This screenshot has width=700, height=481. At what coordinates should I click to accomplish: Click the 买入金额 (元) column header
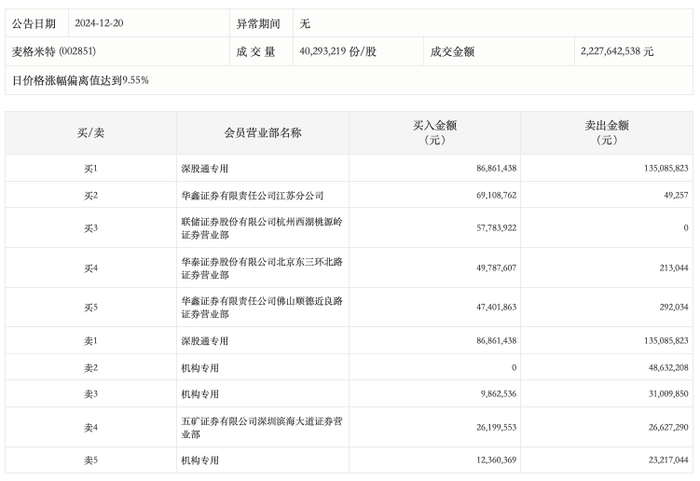coord(434,133)
